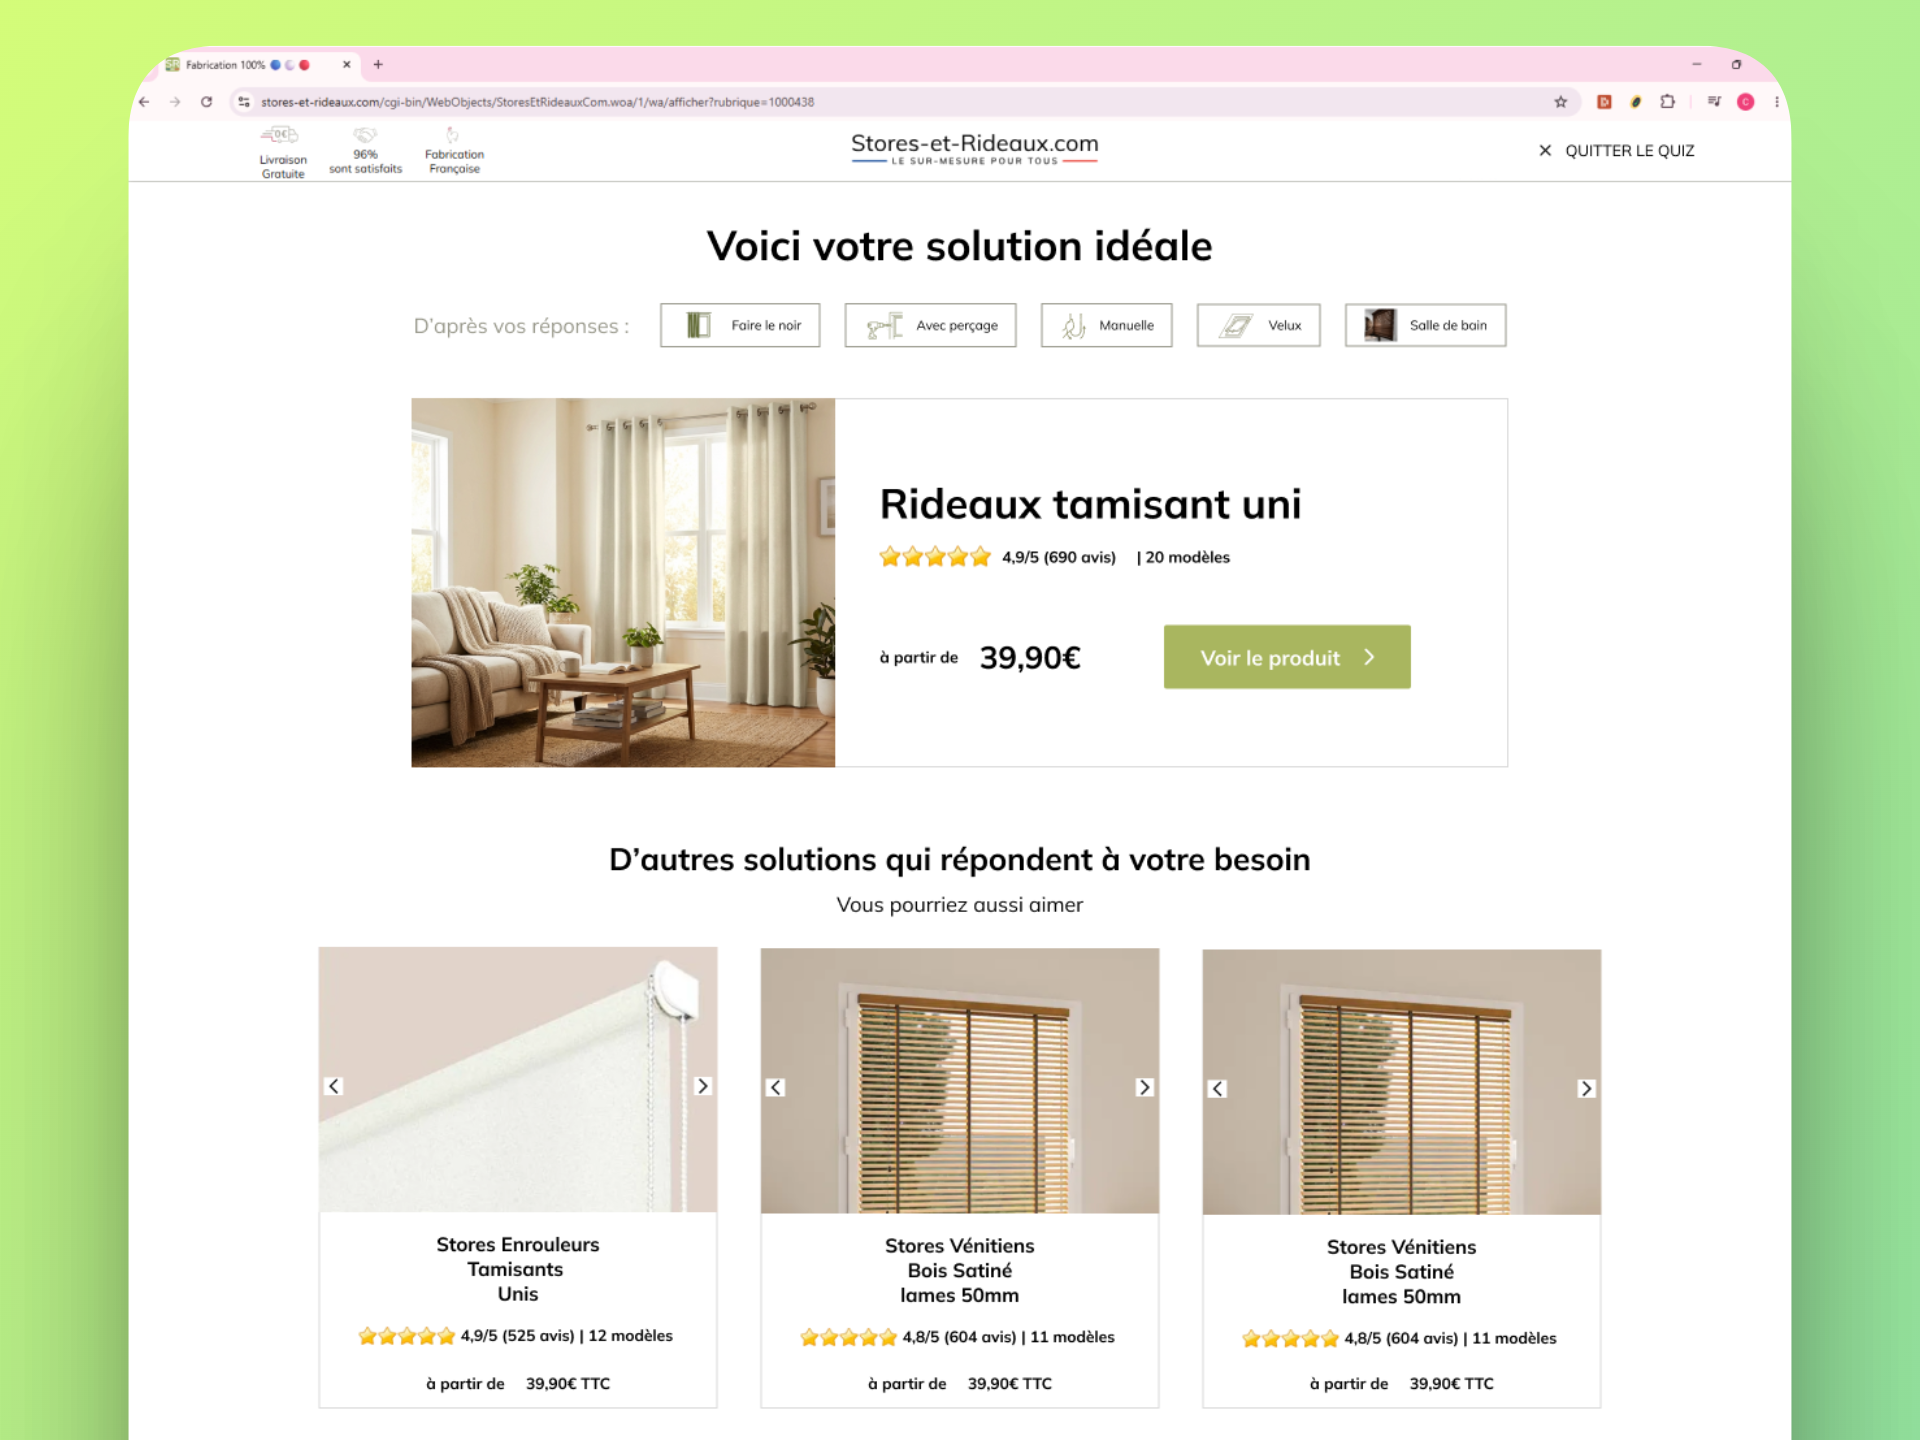Reload the page with the refresh icon

(206, 102)
